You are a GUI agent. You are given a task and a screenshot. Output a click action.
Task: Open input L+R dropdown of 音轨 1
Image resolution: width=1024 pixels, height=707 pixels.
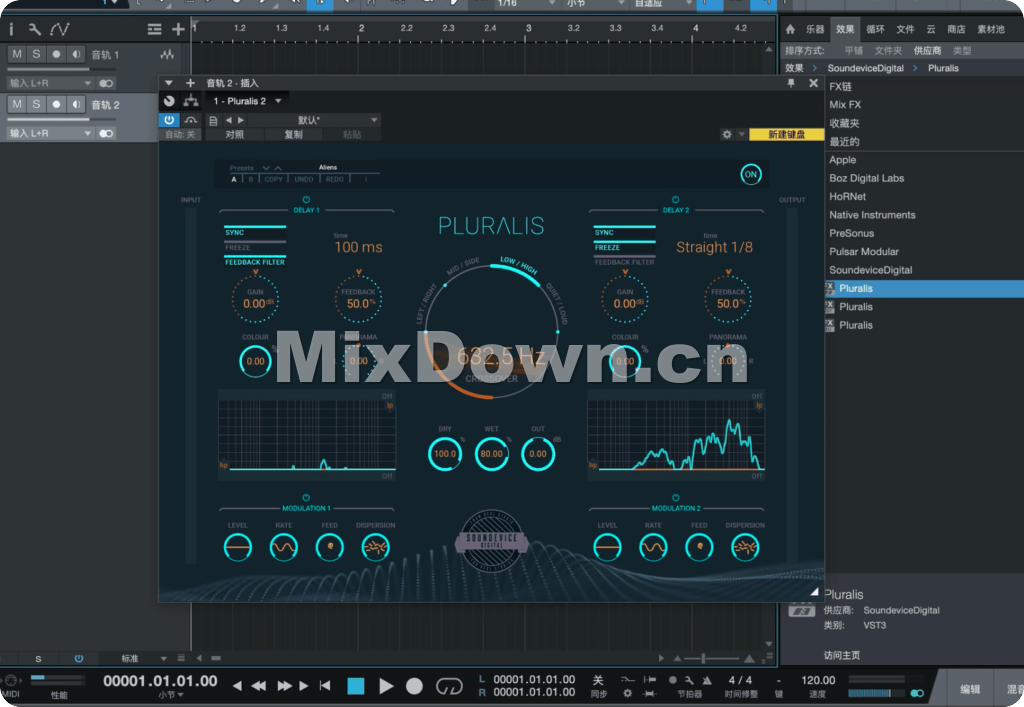[50, 83]
